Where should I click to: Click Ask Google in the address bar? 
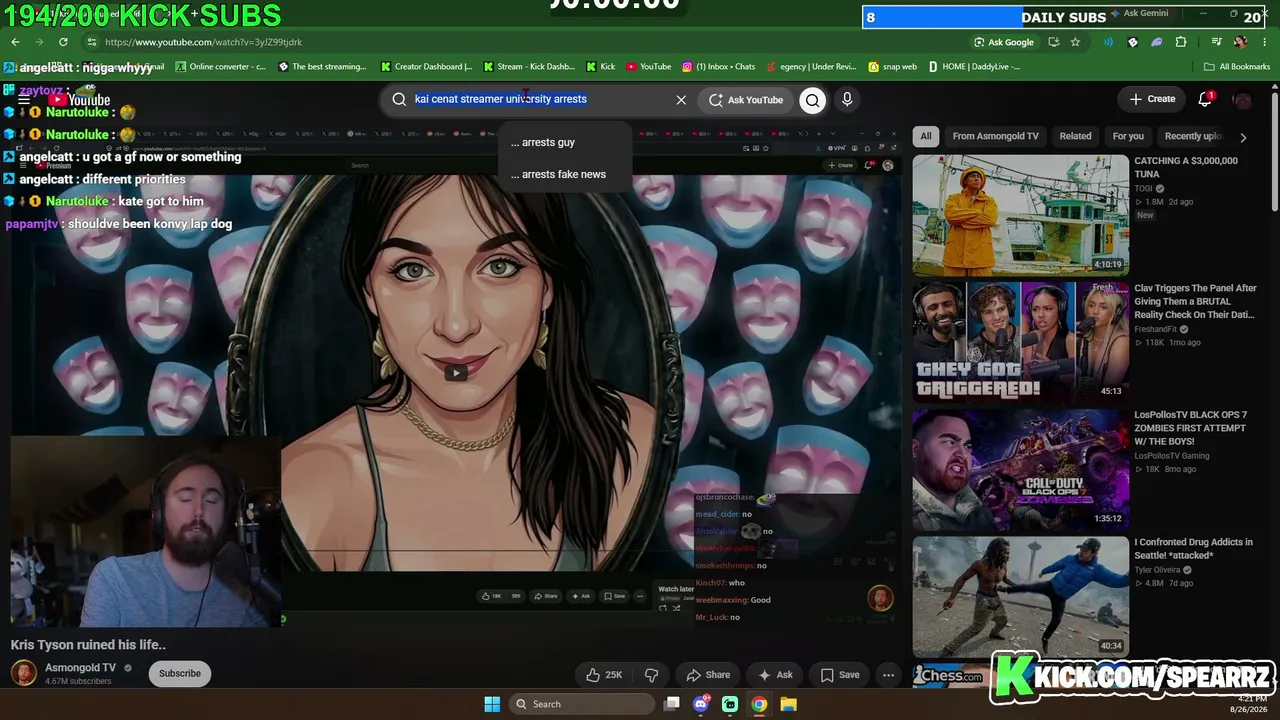click(x=1004, y=42)
